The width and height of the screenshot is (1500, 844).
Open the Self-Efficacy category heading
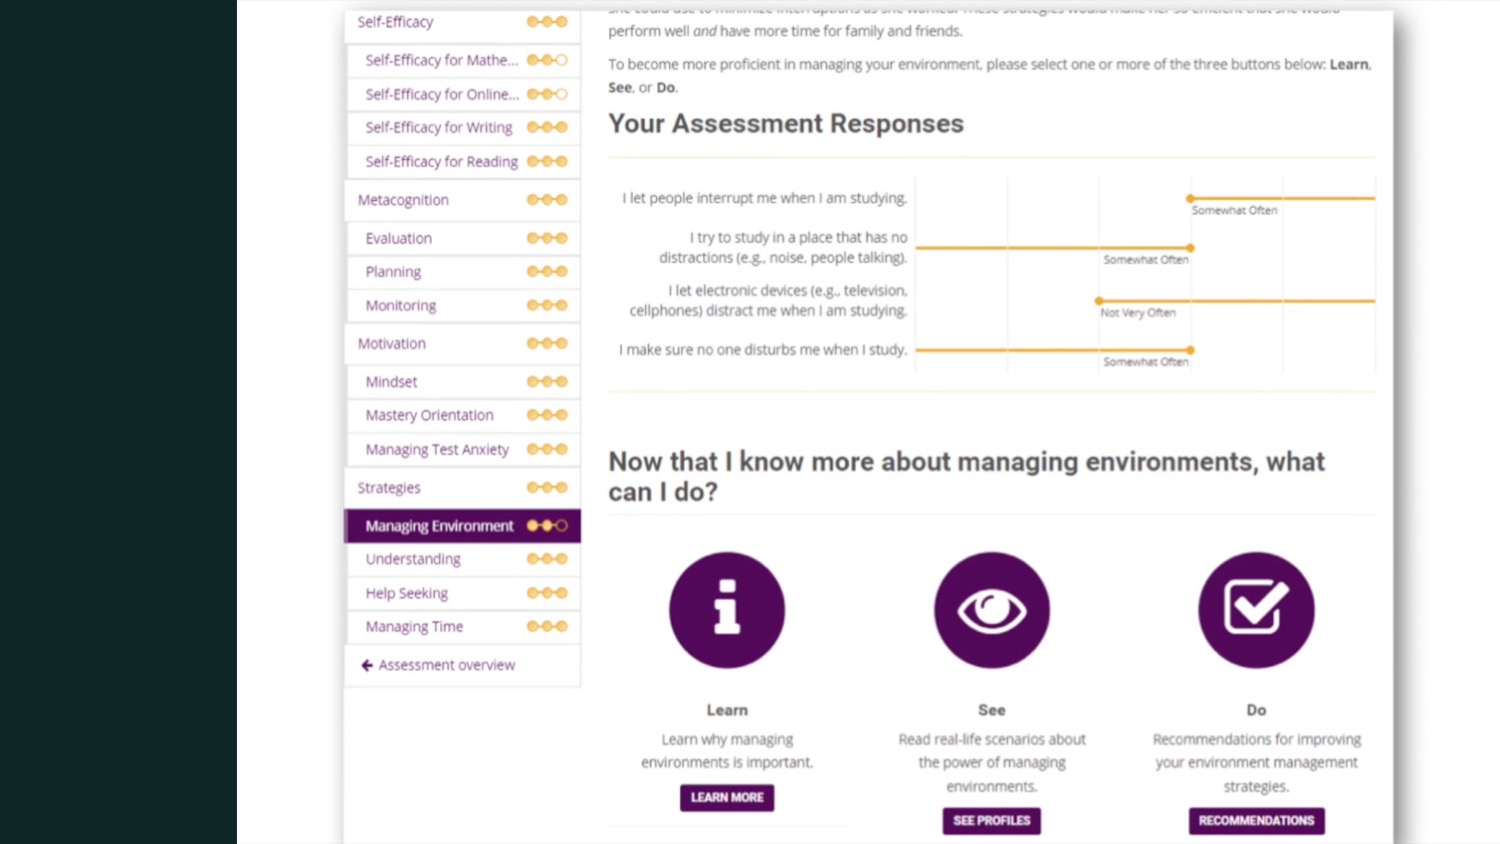pyautogui.click(x=396, y=22)
